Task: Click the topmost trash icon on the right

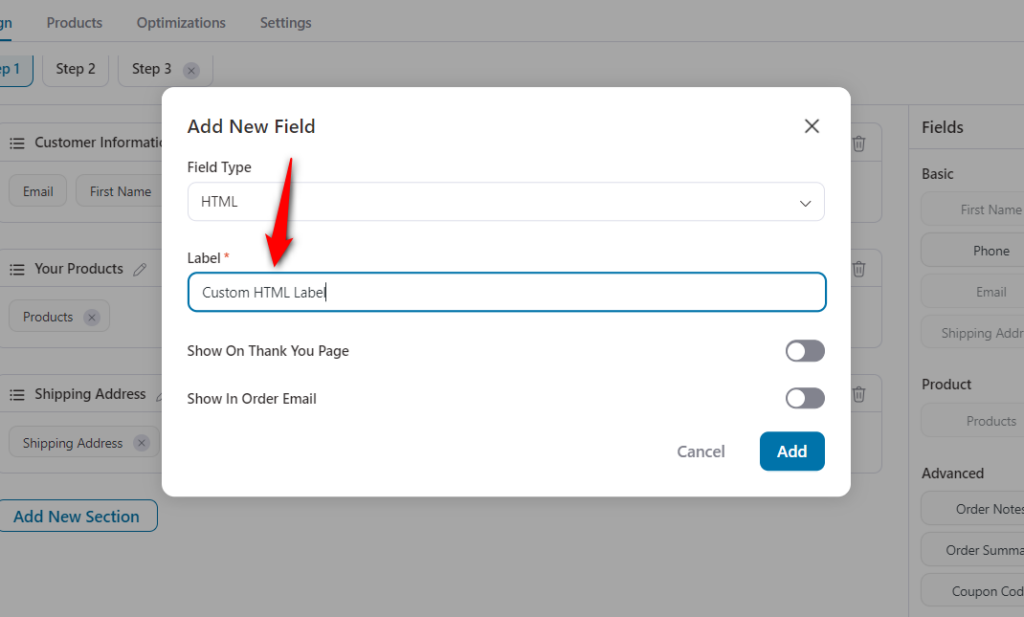Action: click(x=858, y=143)
